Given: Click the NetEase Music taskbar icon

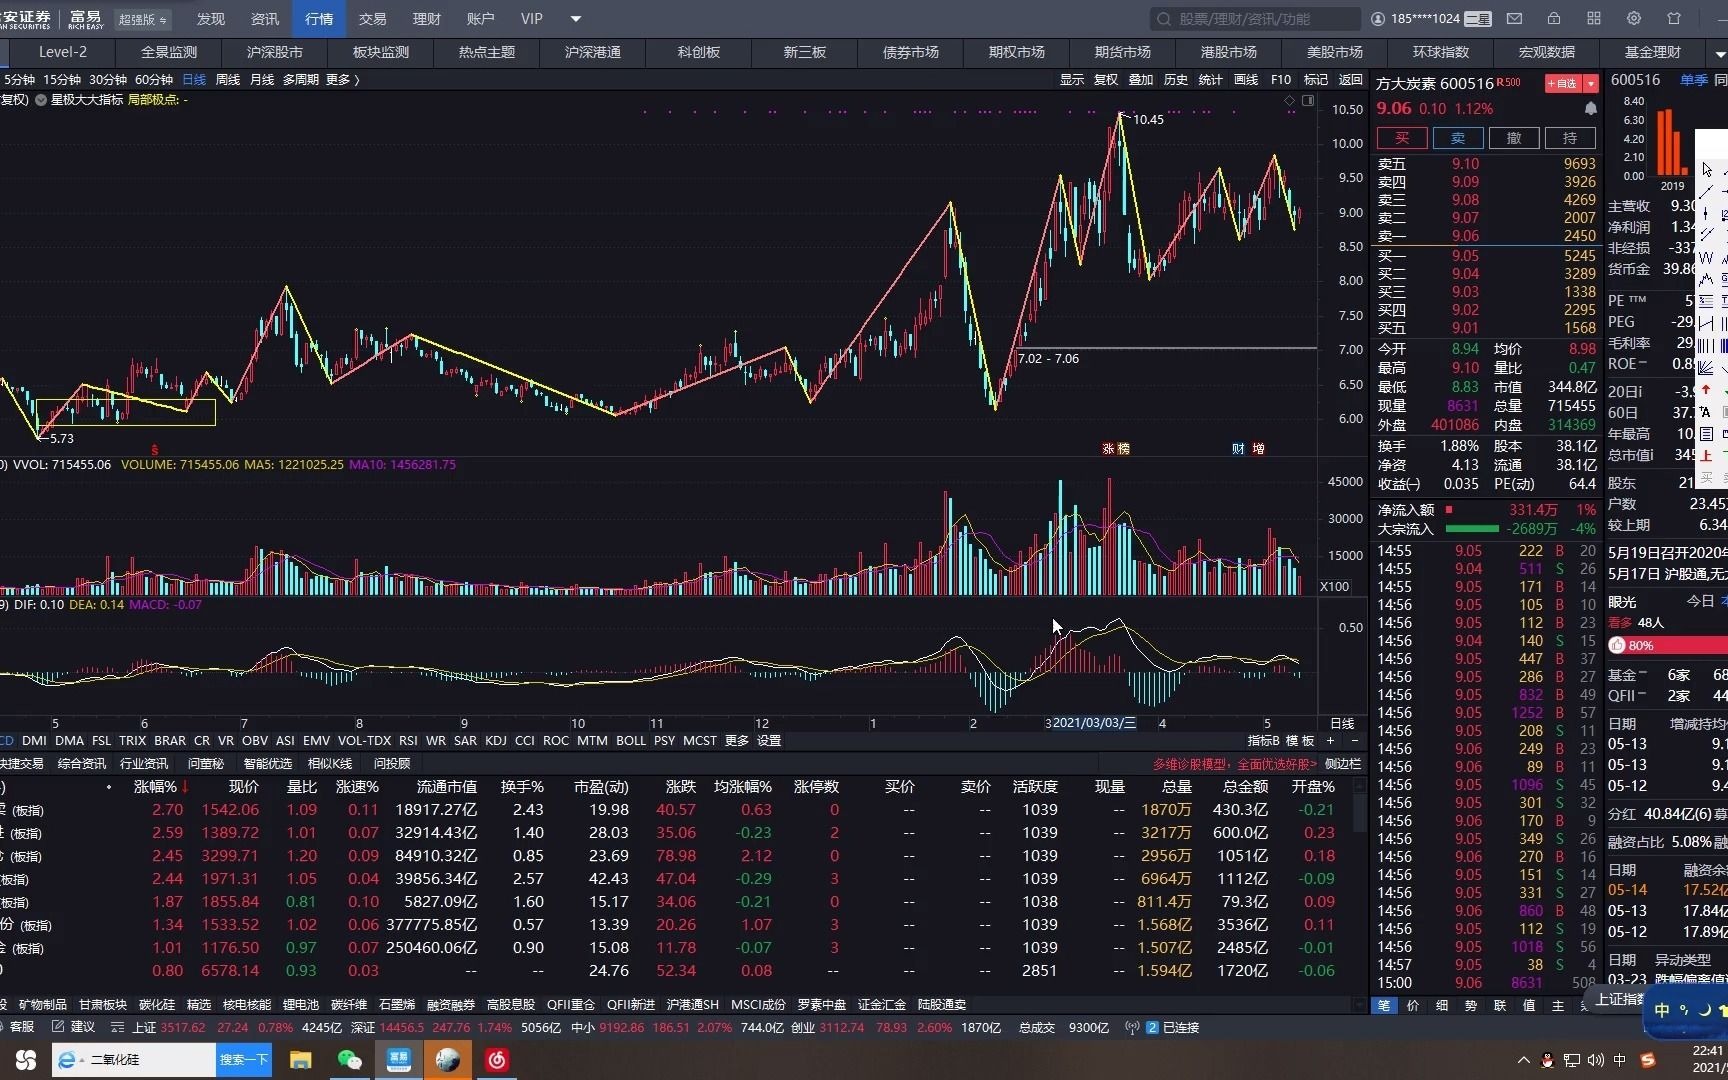Looking at the screenshot, I should [x=497, y=1060].
